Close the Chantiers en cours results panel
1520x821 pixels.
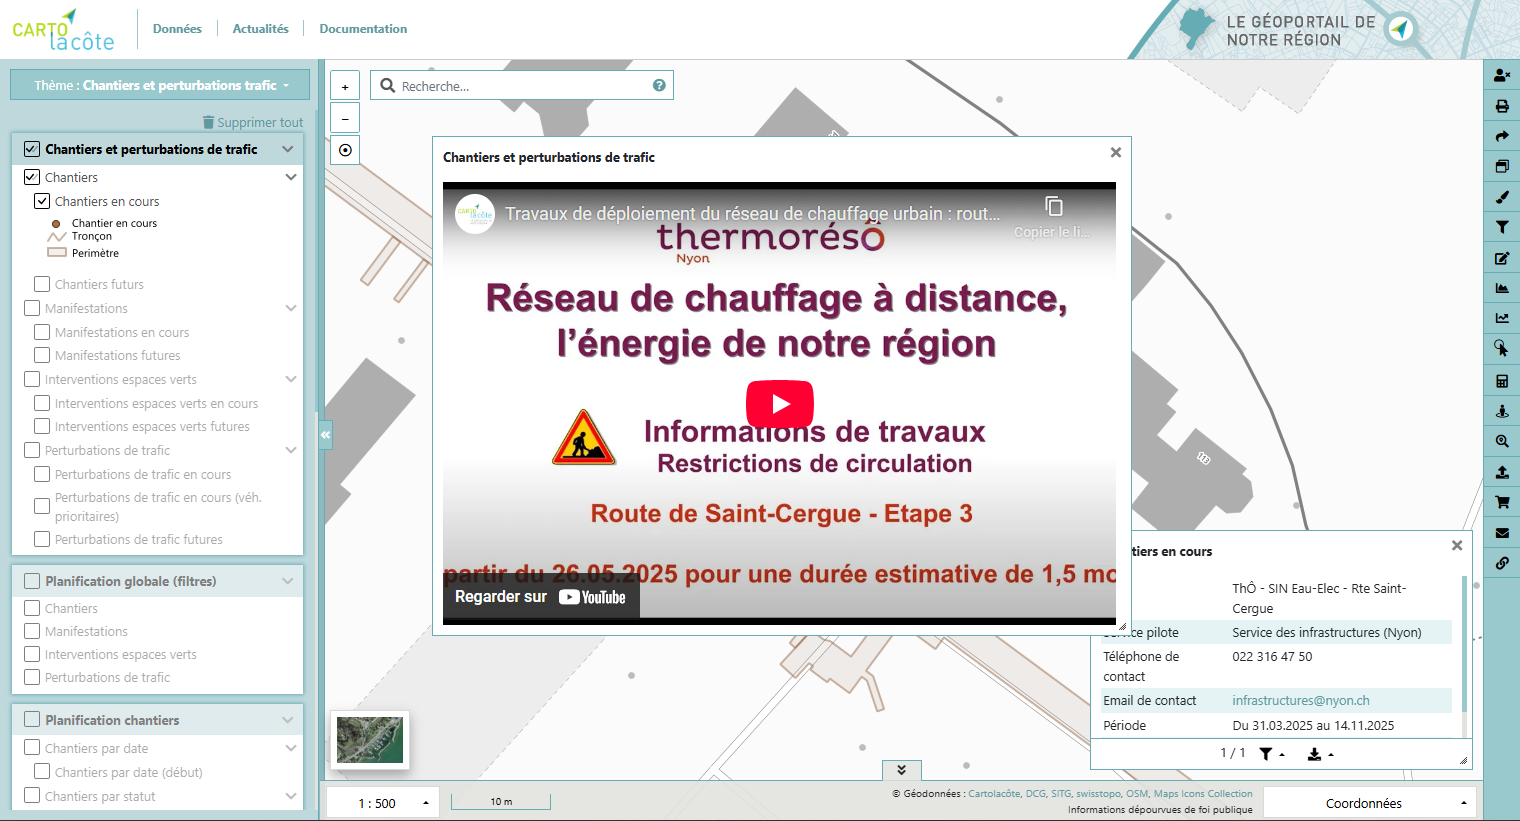click(1457, 546)
